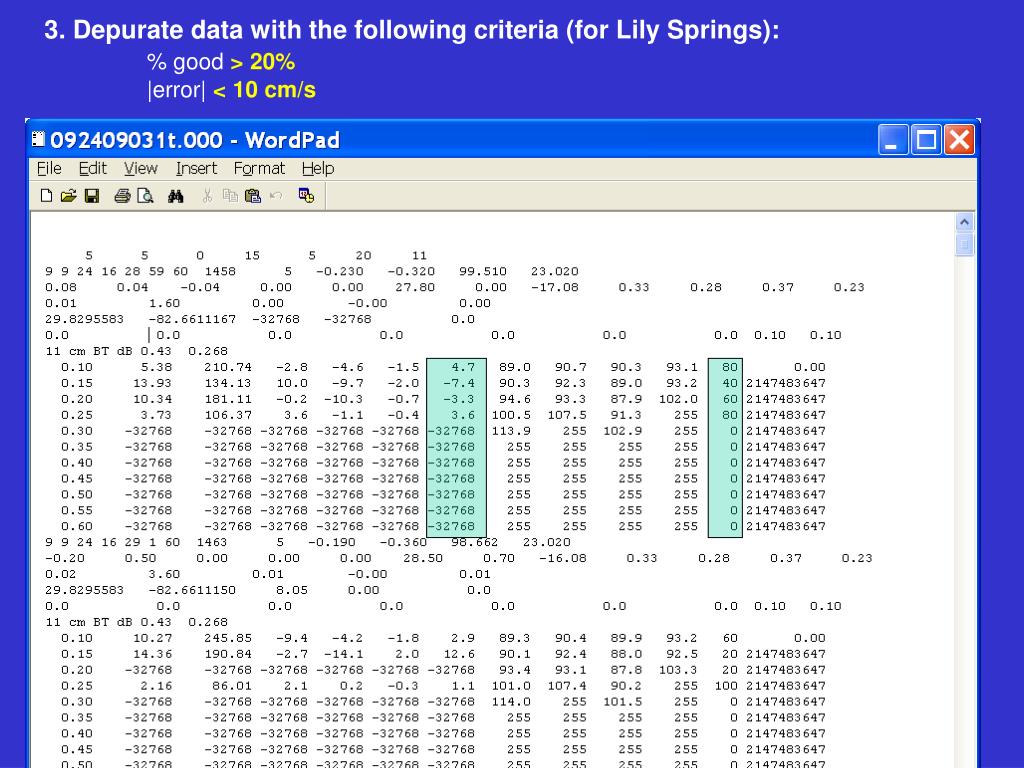Click the value 1458 in header line
This screenshot has height=768, width=1024.
point(220,272)
